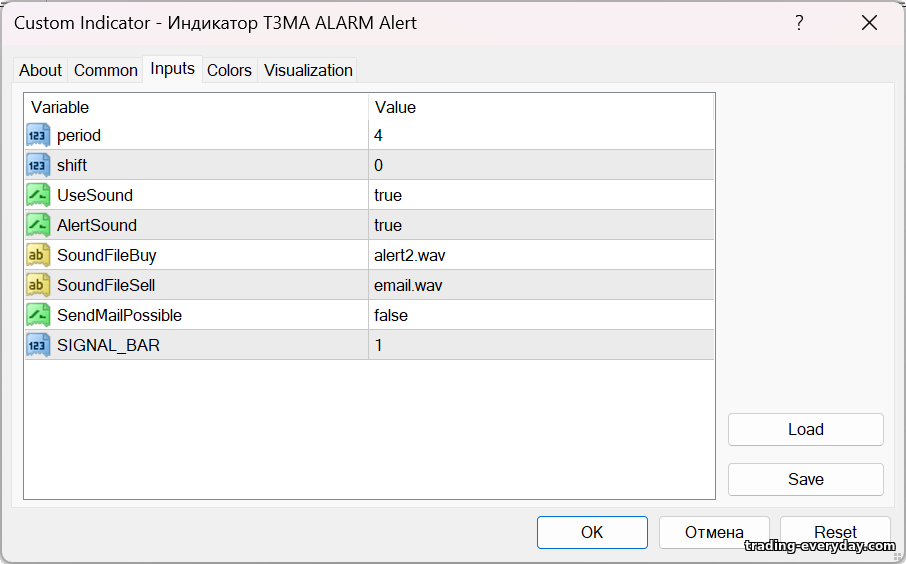Select the UseSound variable name
The image size is (906, 564).
point(95,195)
